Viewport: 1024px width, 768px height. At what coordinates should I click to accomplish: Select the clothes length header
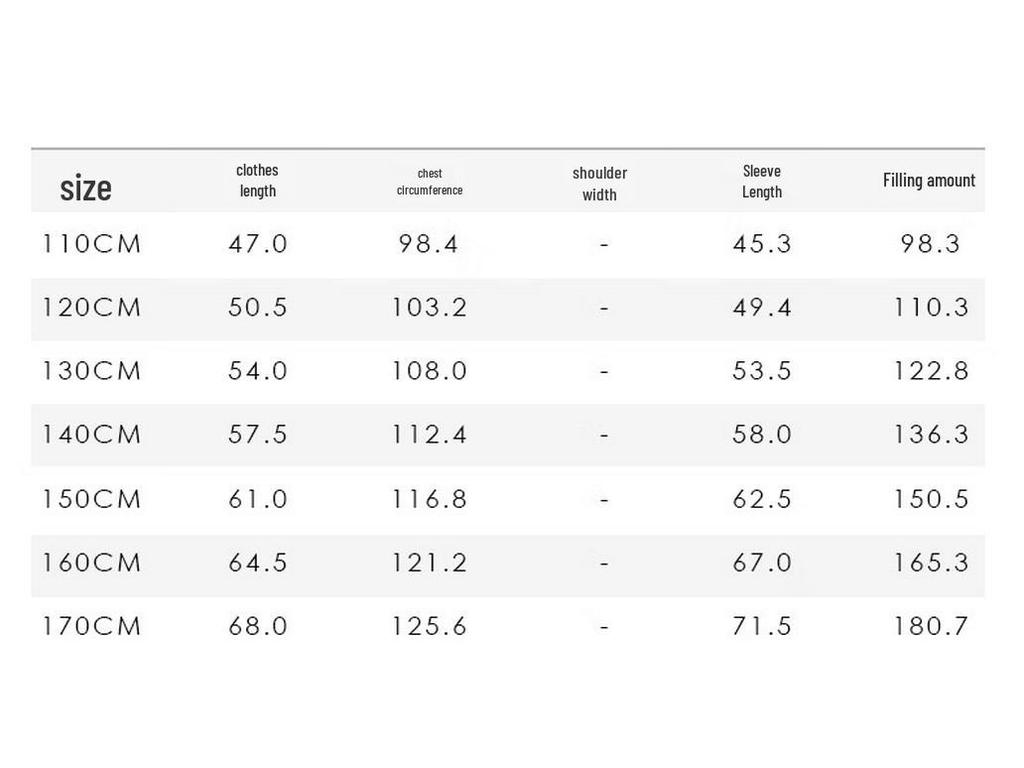(257, 181)
